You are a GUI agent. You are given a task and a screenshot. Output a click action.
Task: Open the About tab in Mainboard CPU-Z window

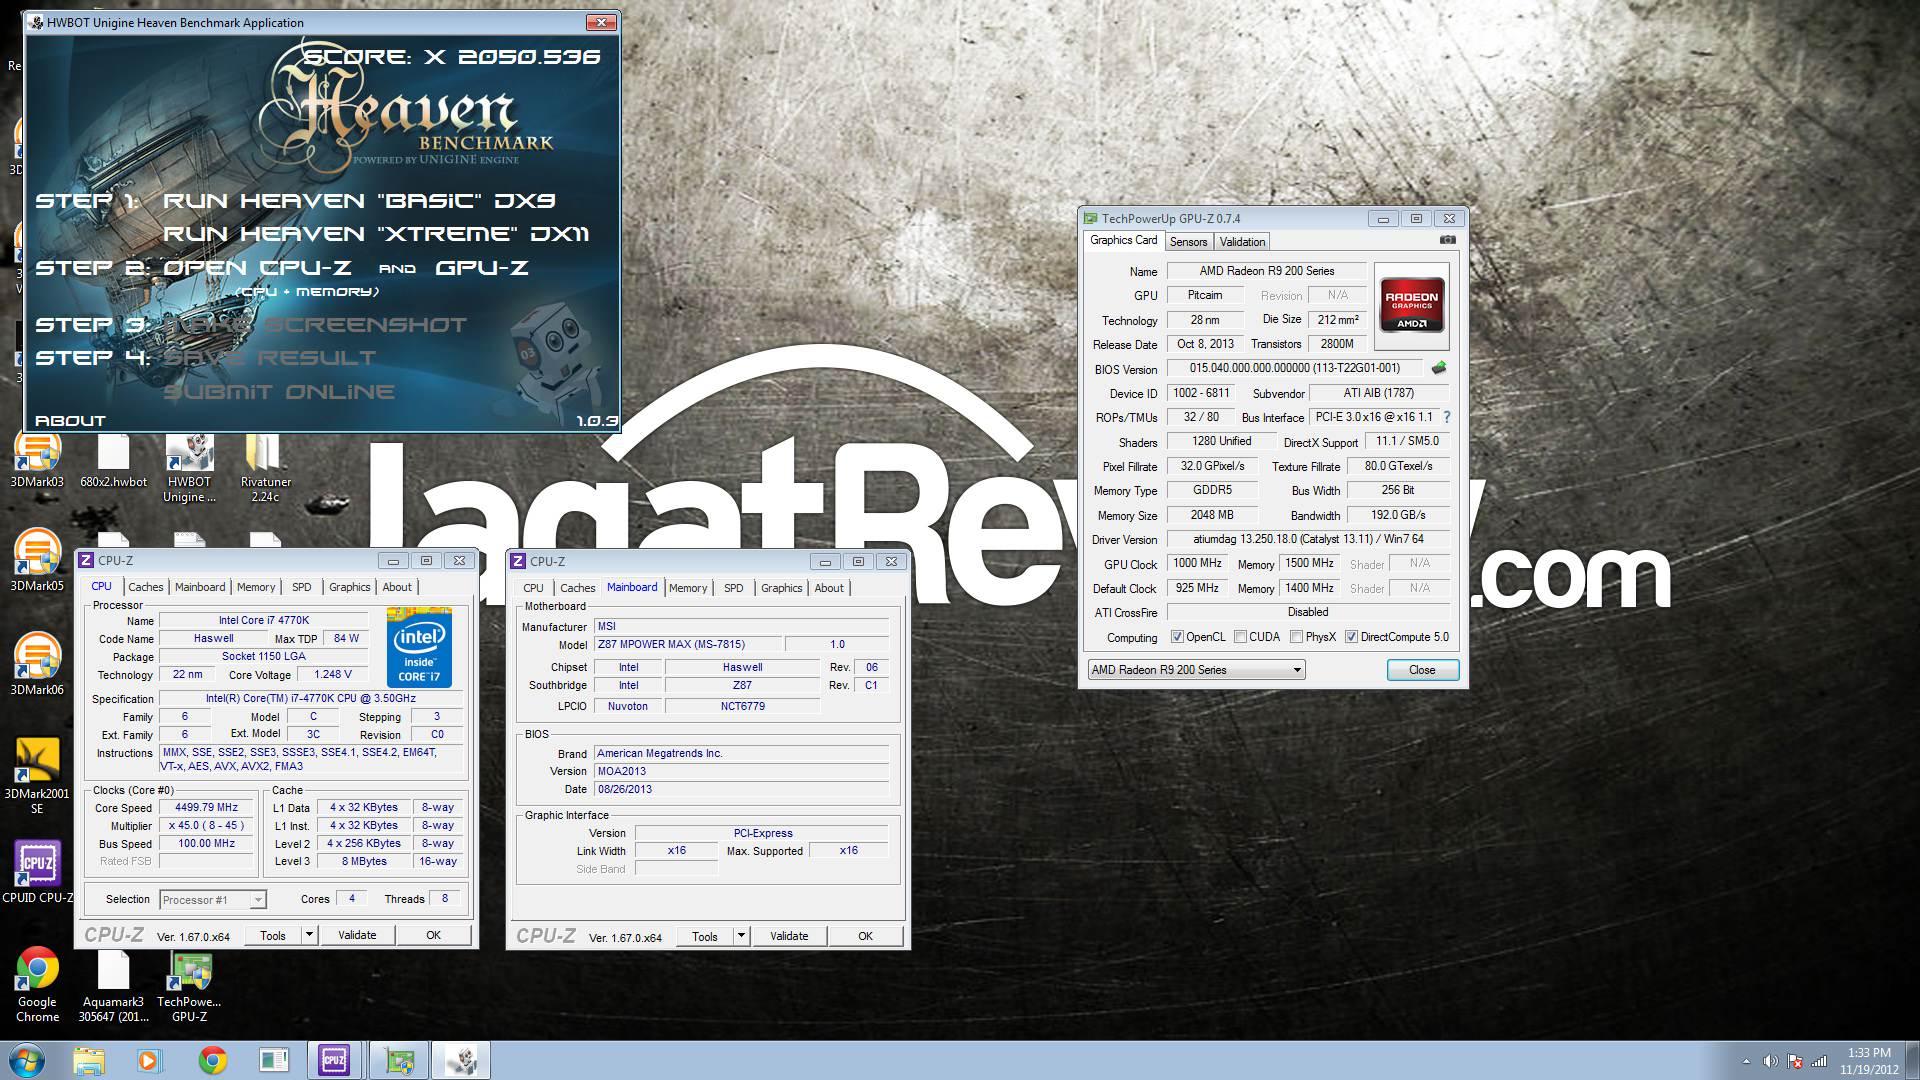point(828,588)
